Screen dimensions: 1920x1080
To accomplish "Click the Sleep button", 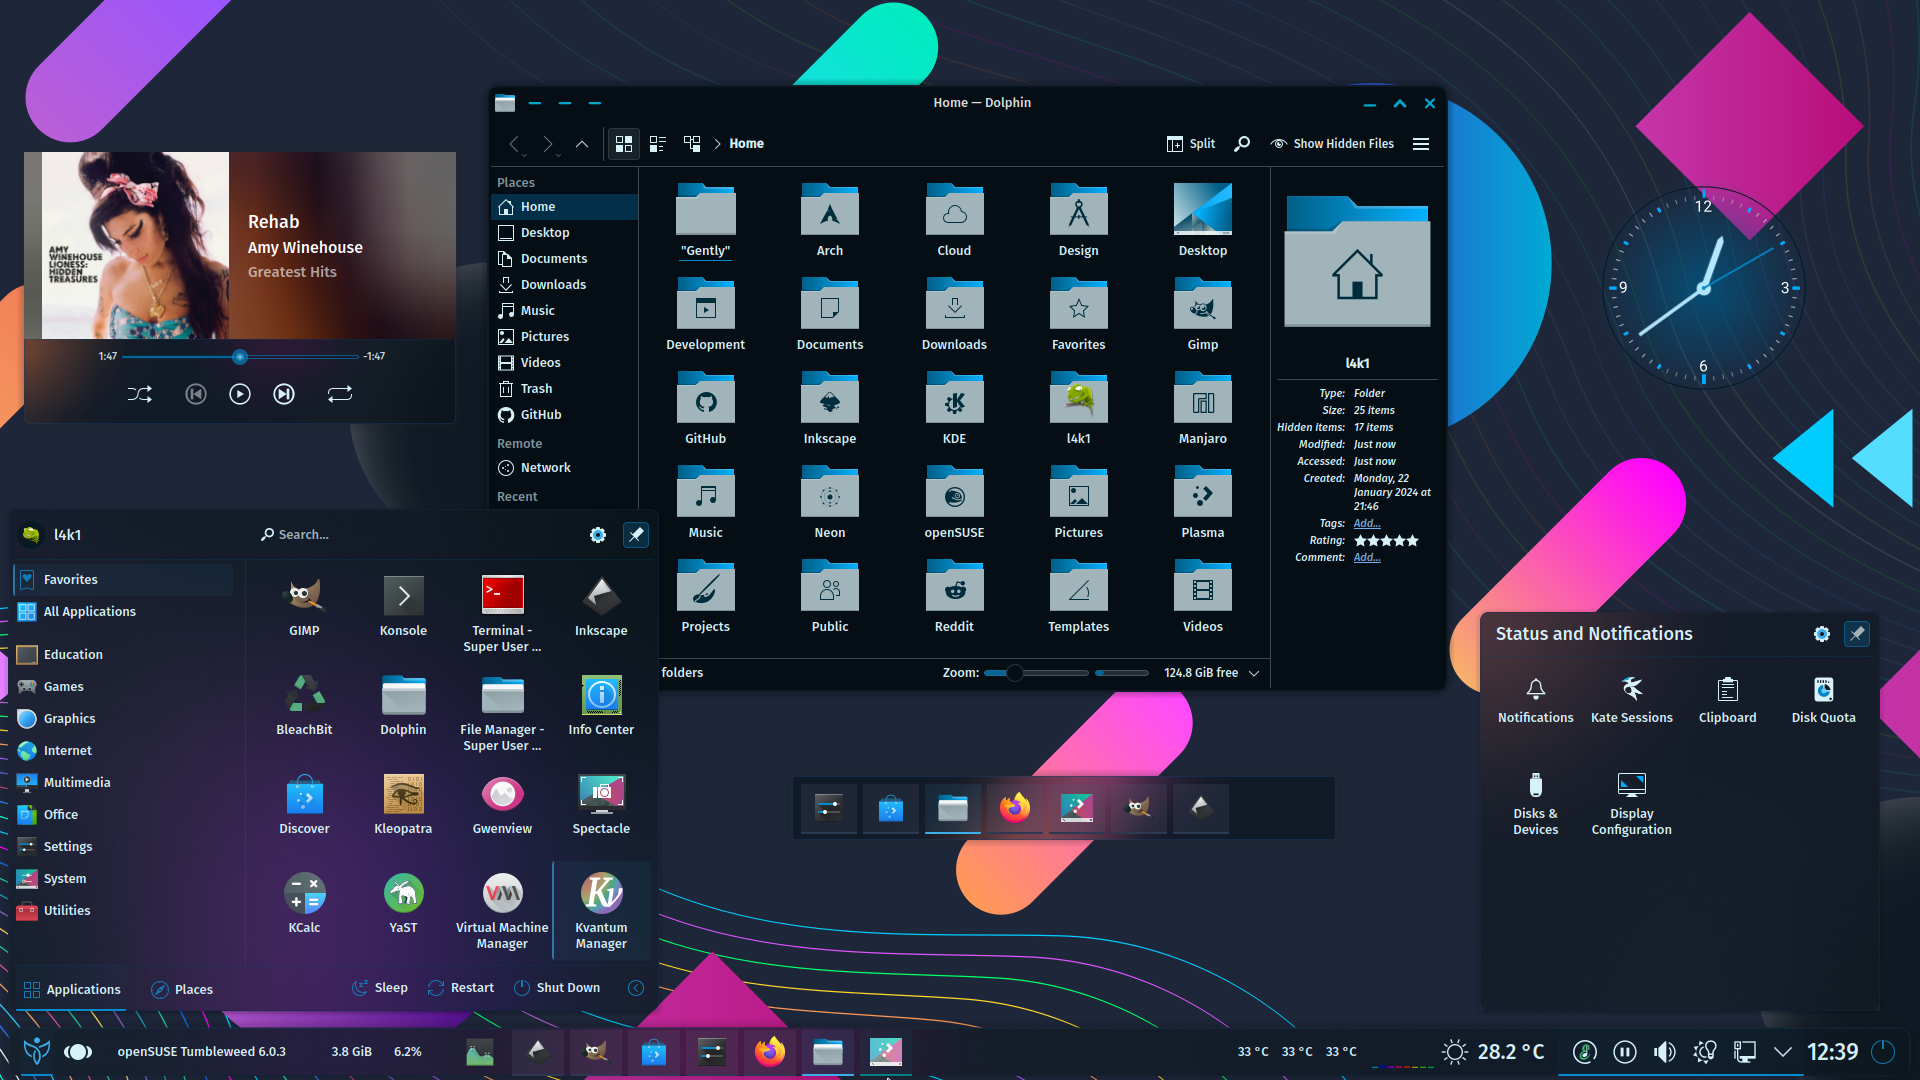I will pos(380,988).
